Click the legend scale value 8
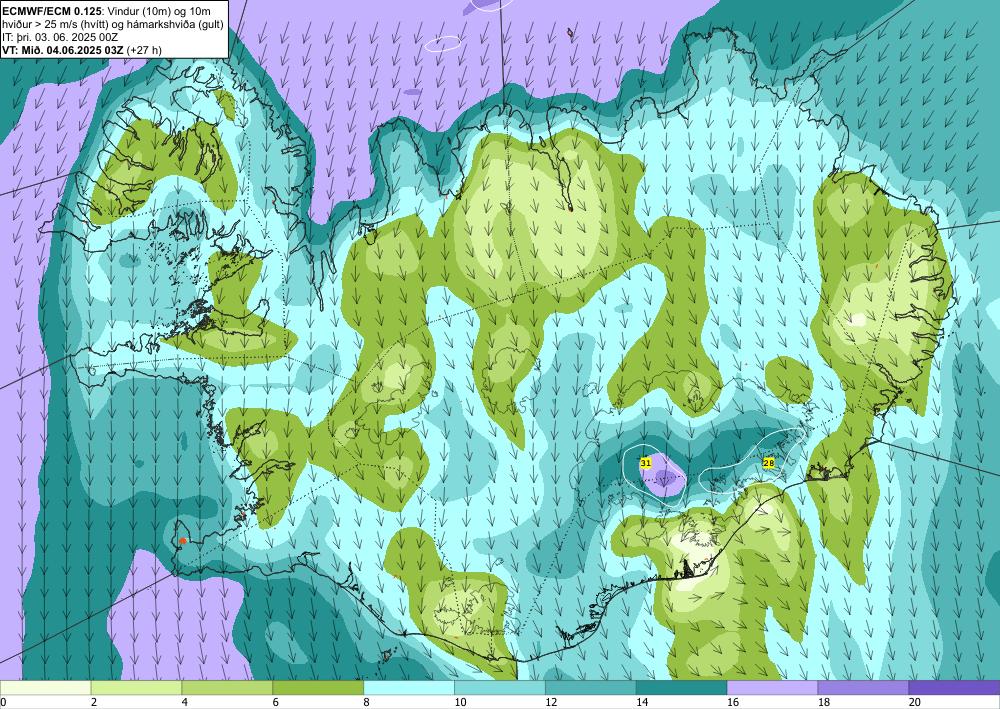Viewport: 1000px width, 709px height. [367, 703]
